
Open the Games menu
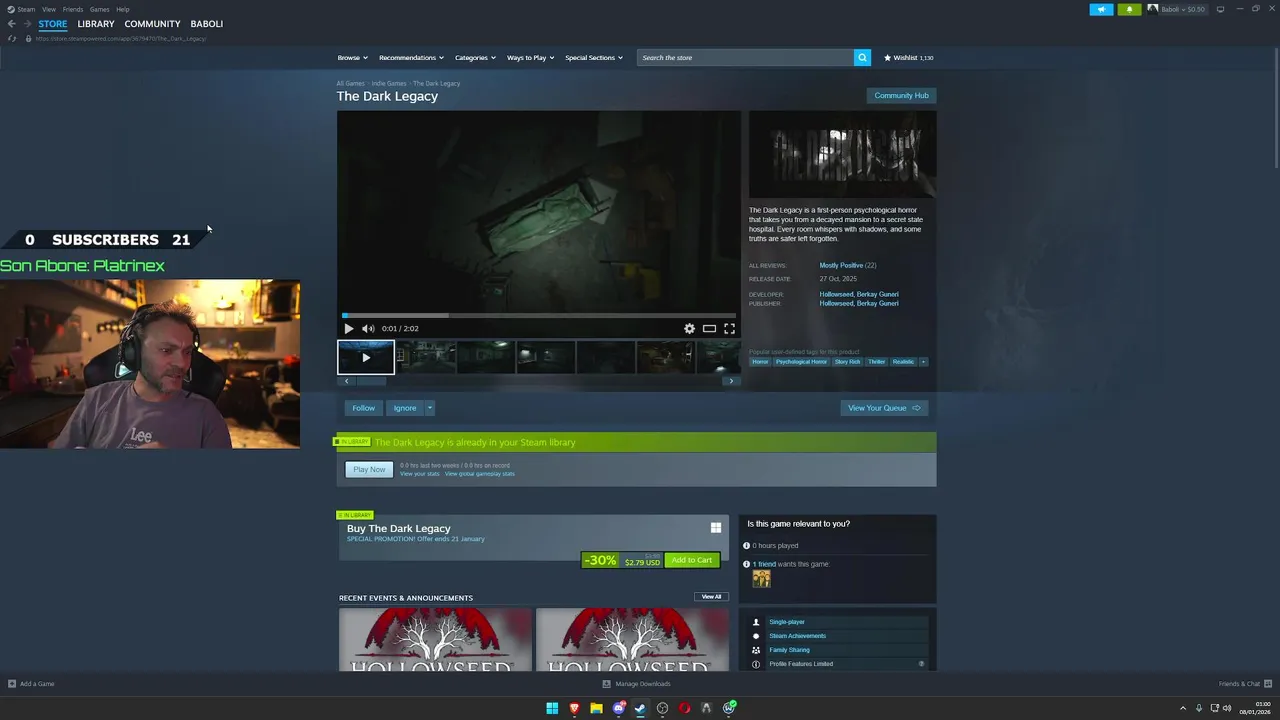click(99, 9)
